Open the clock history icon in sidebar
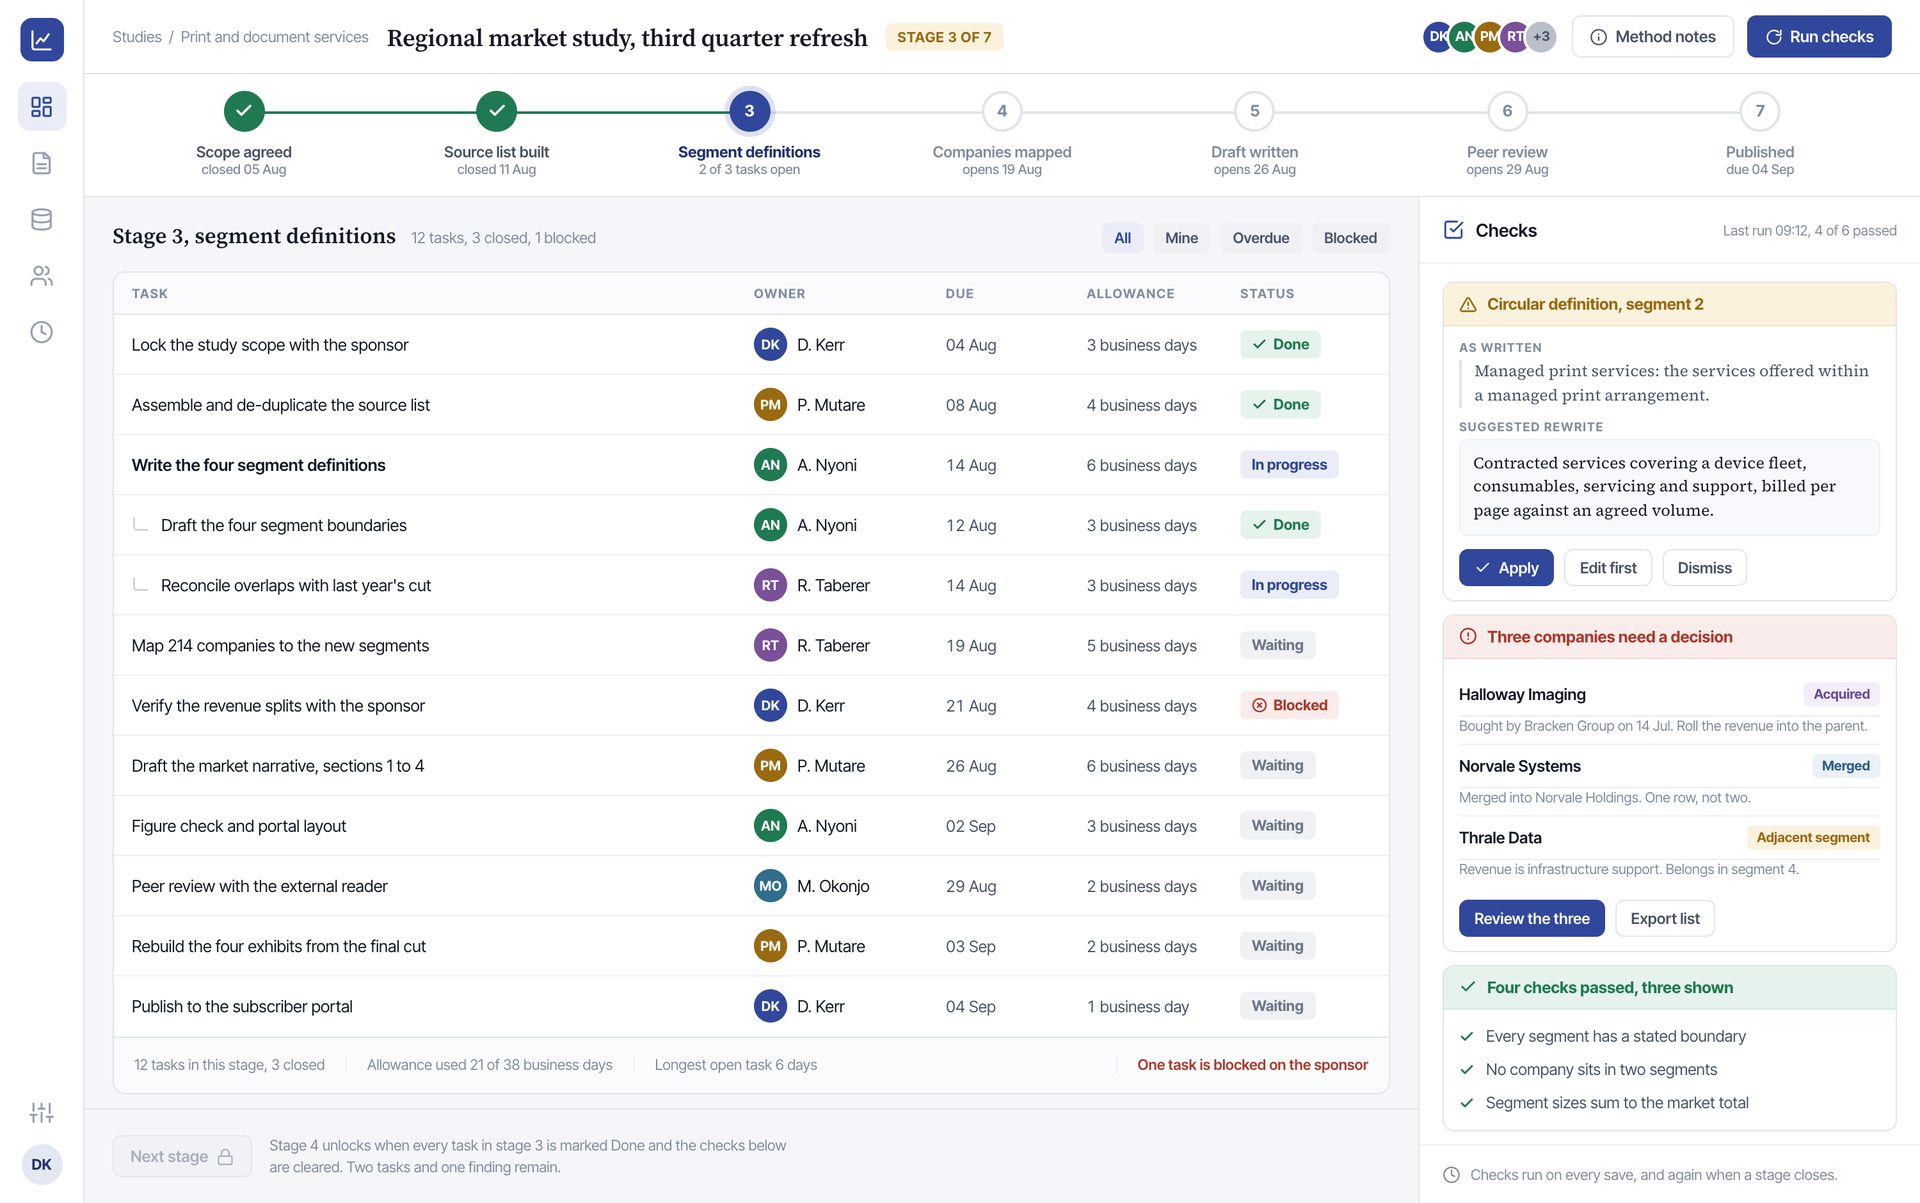 [41, 332]
